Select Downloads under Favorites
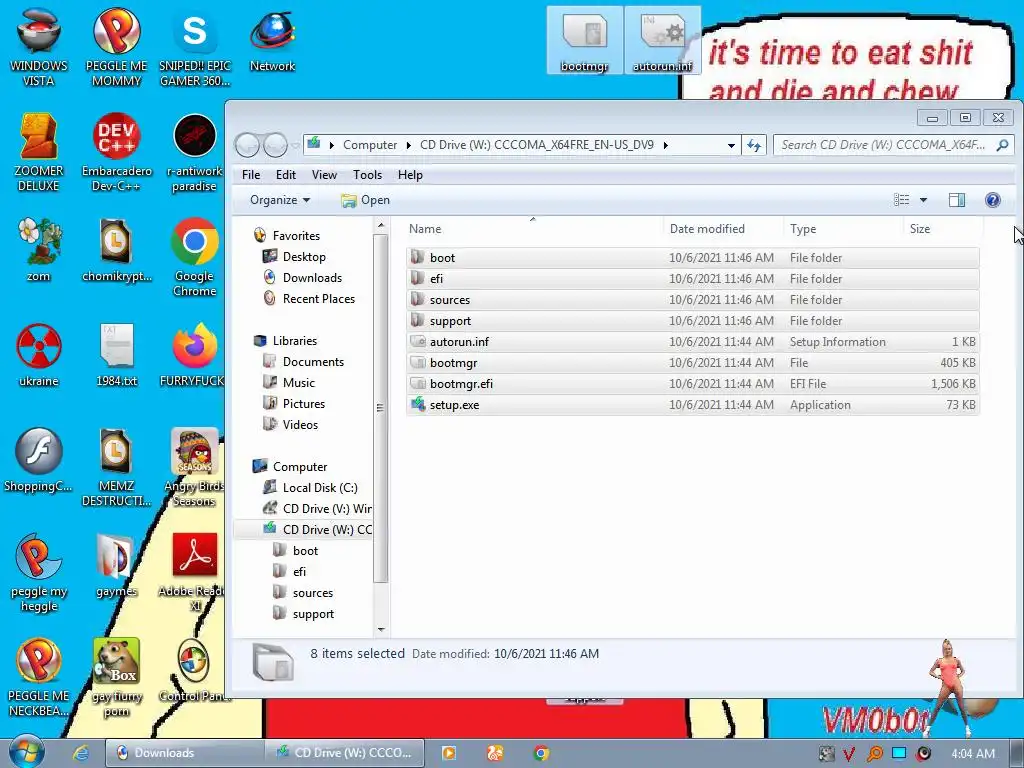The height and width of the screenshot is (768, 1024). click(303, 278)
